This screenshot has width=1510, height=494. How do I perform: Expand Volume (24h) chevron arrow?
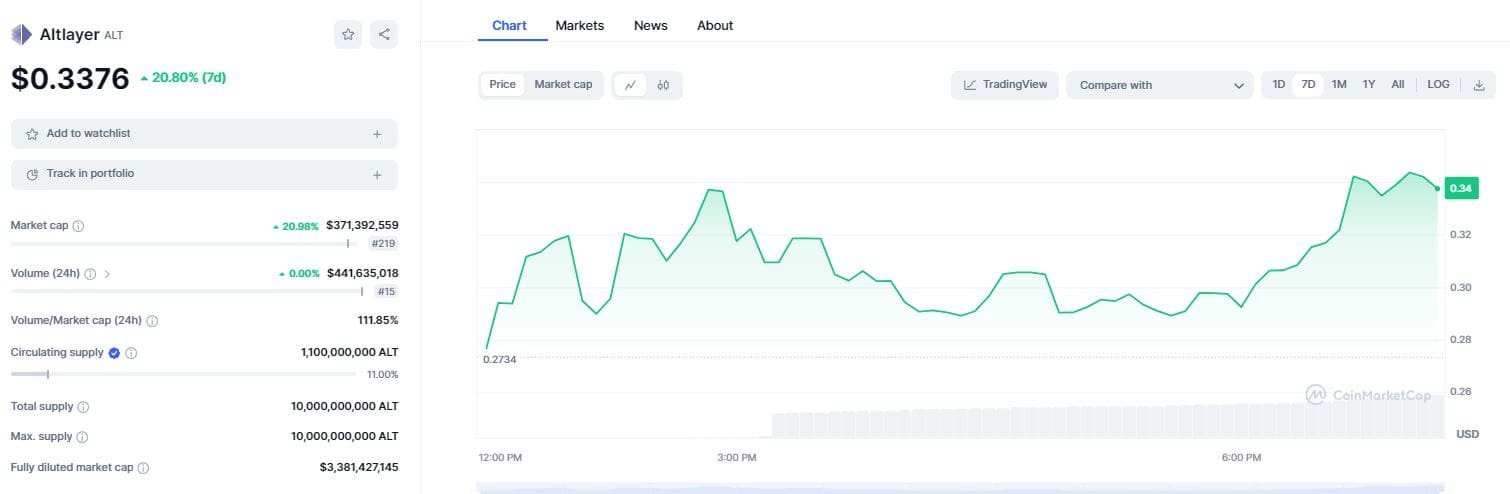107,273
